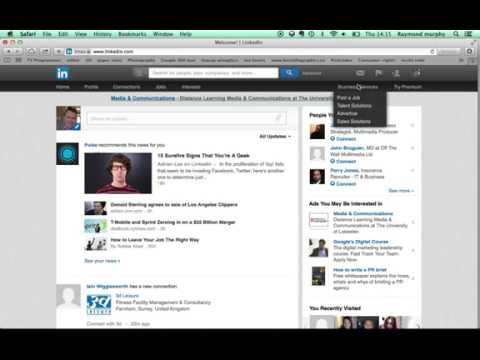Image resolution: width=480 pixels, height=360 pixels.
Task: Click the add bookmark plus button
Action: tap(59, 51)
